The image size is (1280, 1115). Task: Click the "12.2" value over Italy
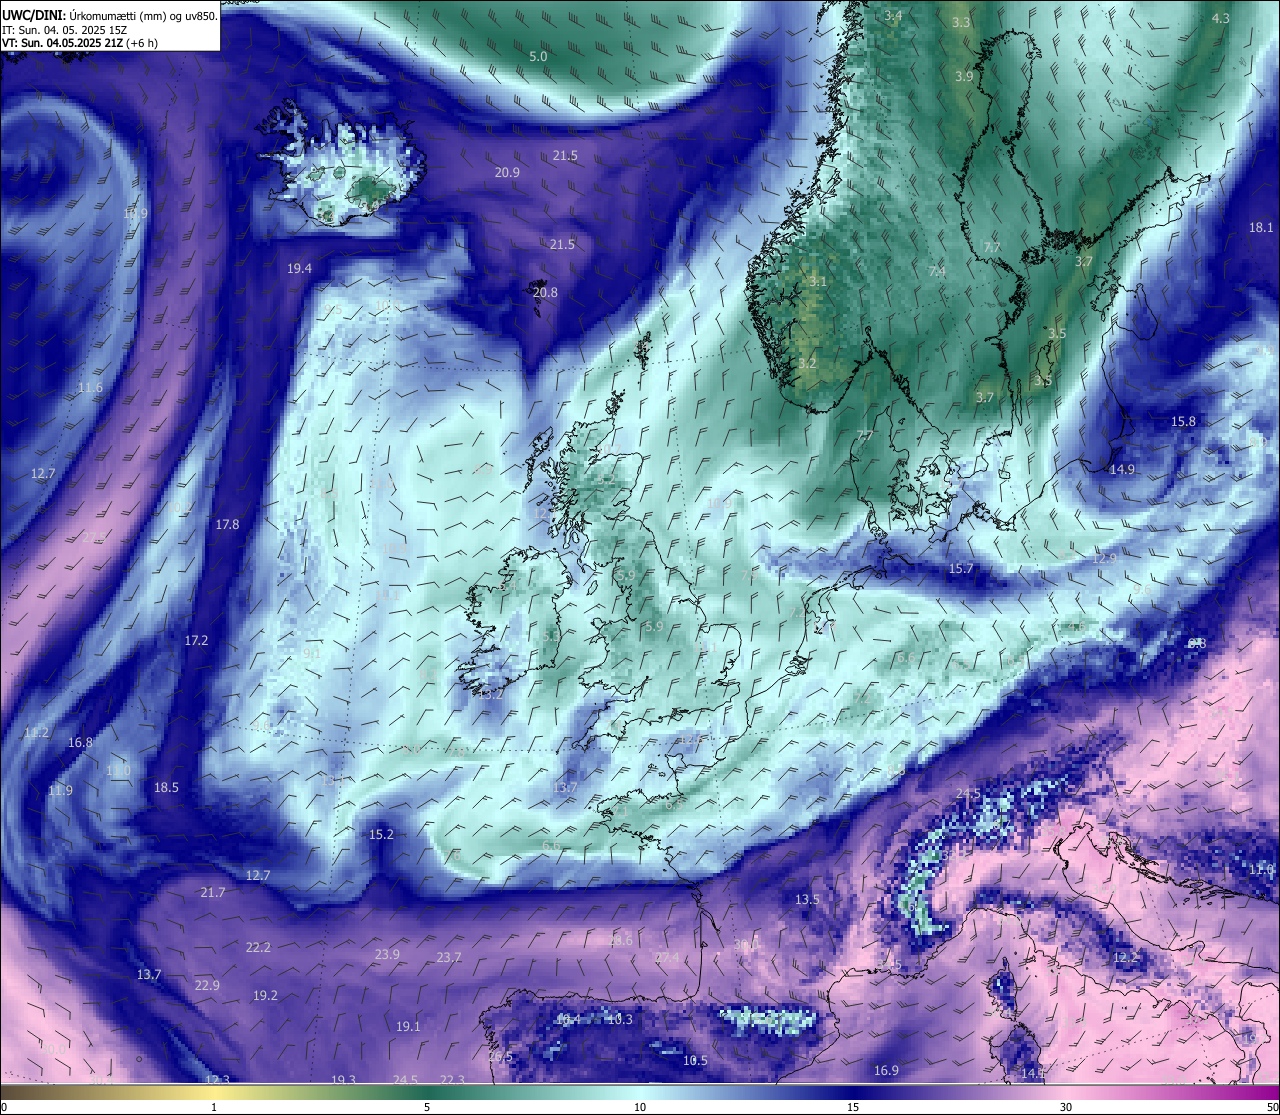coord(1125,958)
